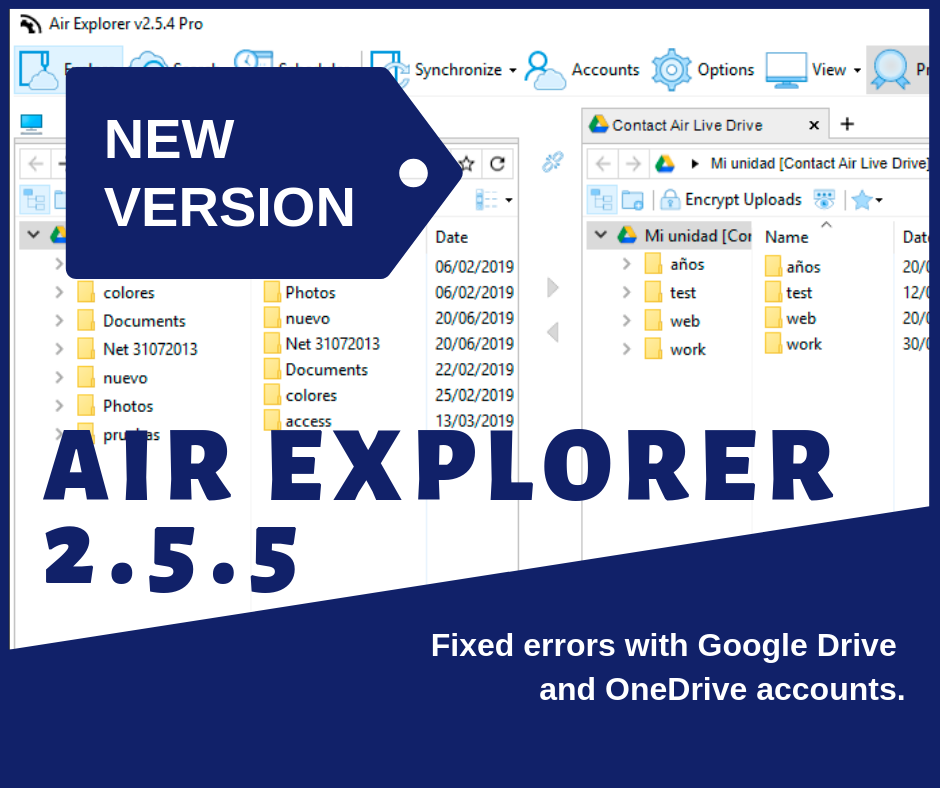
Task: Refresh the left pane folder
Action: 497,164
